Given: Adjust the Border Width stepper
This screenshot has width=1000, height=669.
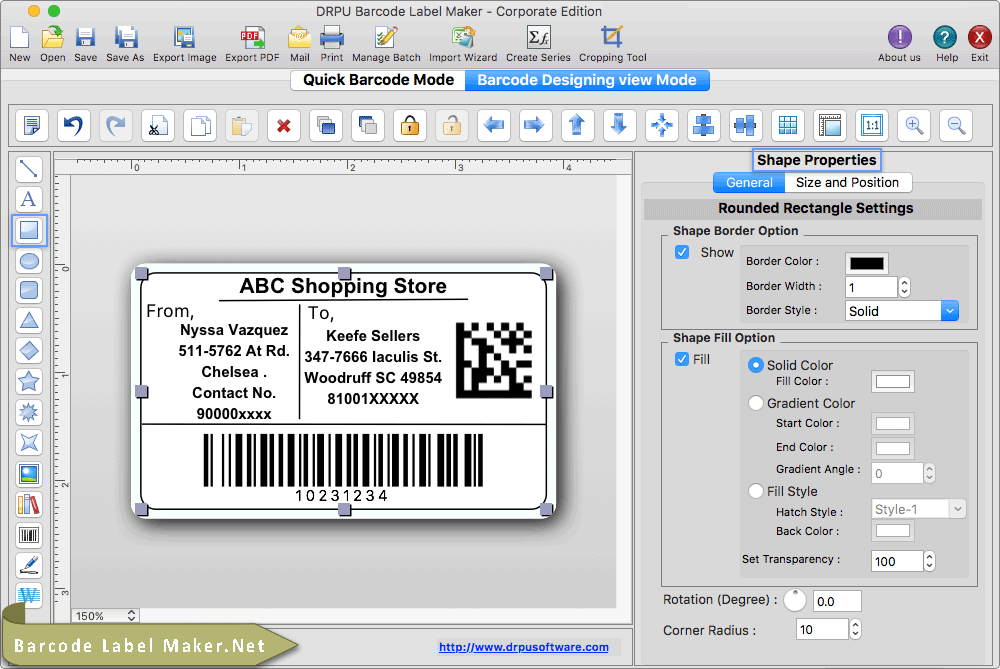Looking at the screenshot, I should (904, 287).
